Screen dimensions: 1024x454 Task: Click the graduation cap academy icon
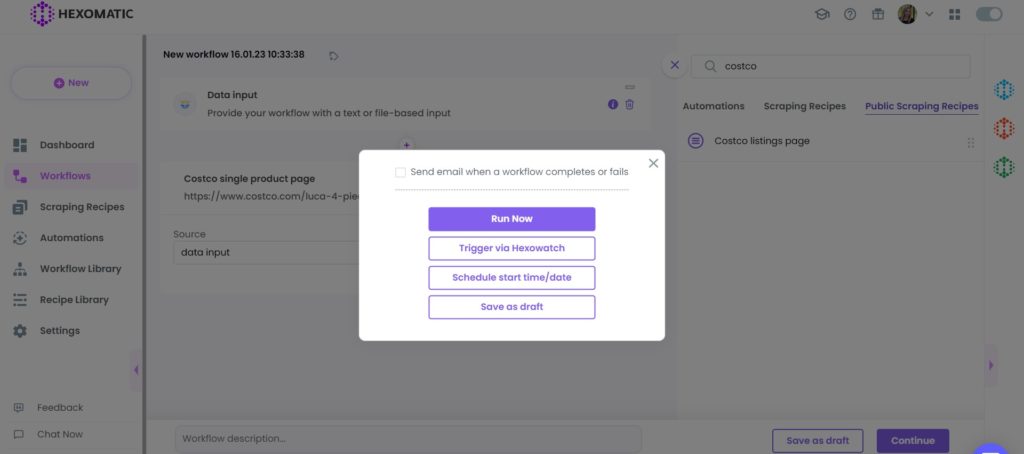pos(822,14)
